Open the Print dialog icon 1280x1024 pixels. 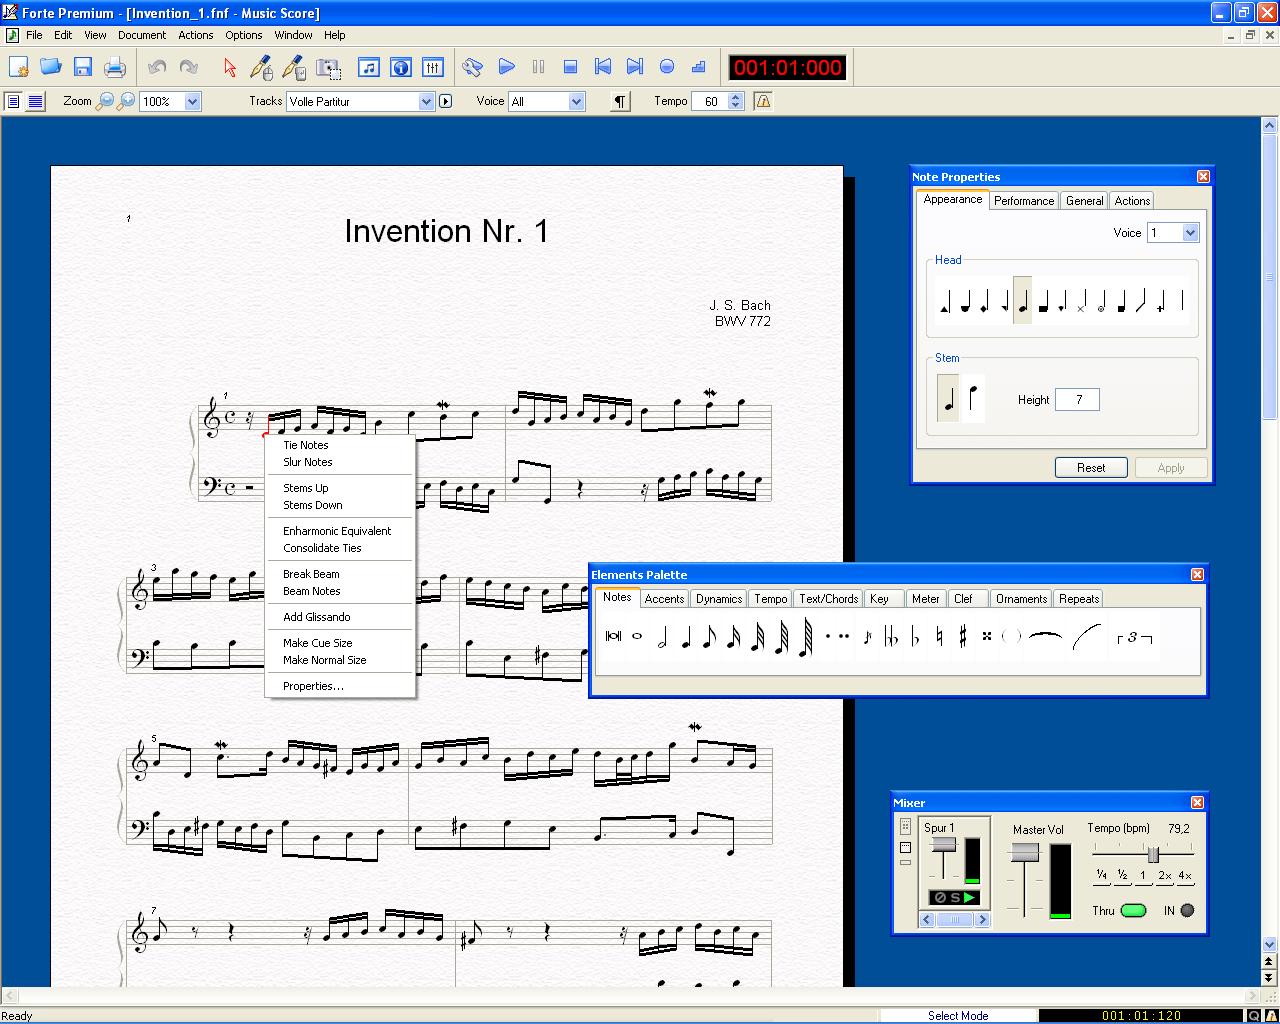pos(114,67)
